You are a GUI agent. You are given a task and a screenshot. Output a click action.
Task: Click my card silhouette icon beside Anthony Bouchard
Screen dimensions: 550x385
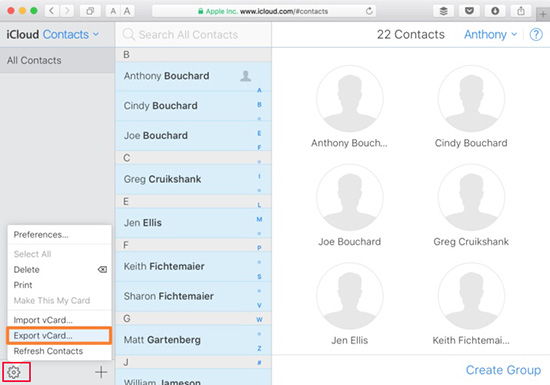point(246,76)
